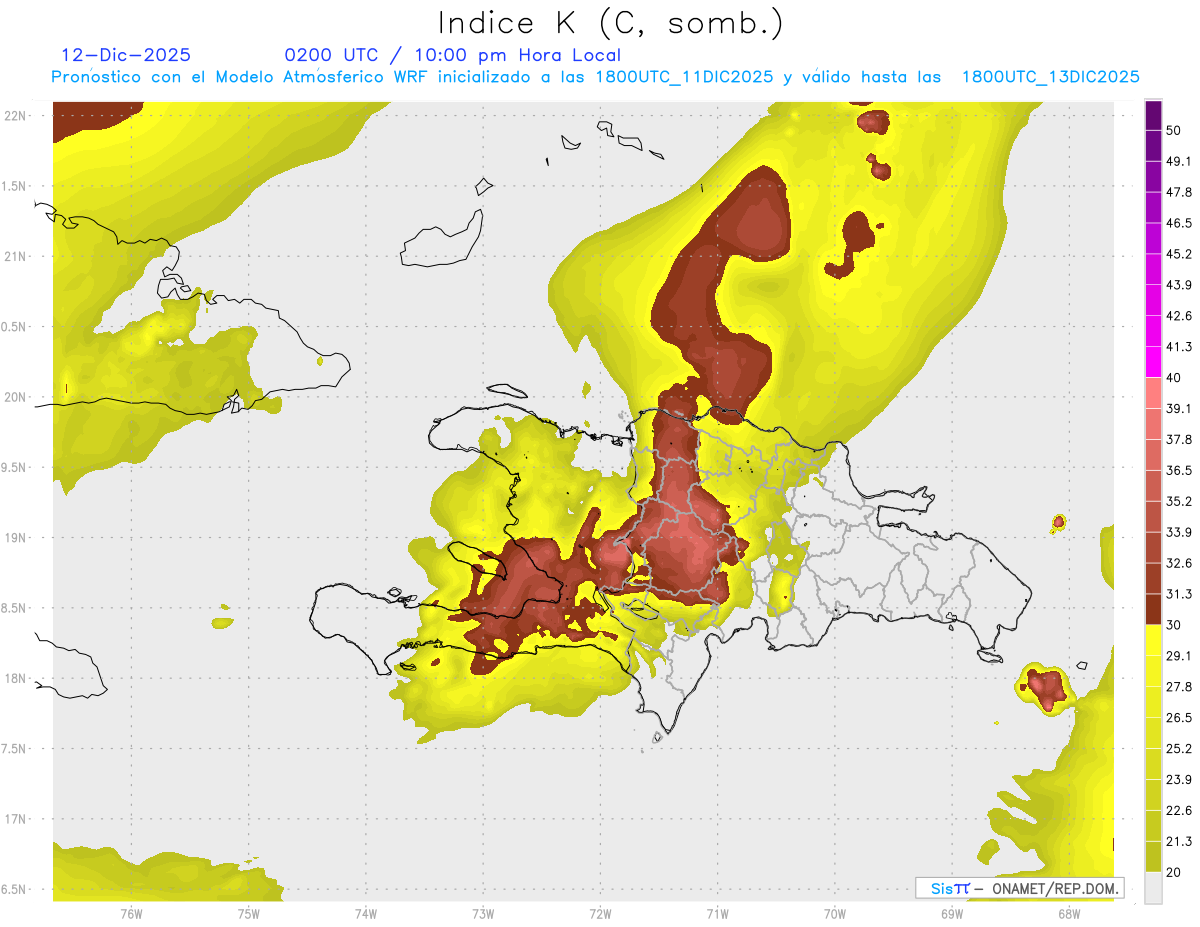Click the colorbar segment between 20 and 21.3
The height and width of the screenshot is (927, 1200).
[1154, 856]
